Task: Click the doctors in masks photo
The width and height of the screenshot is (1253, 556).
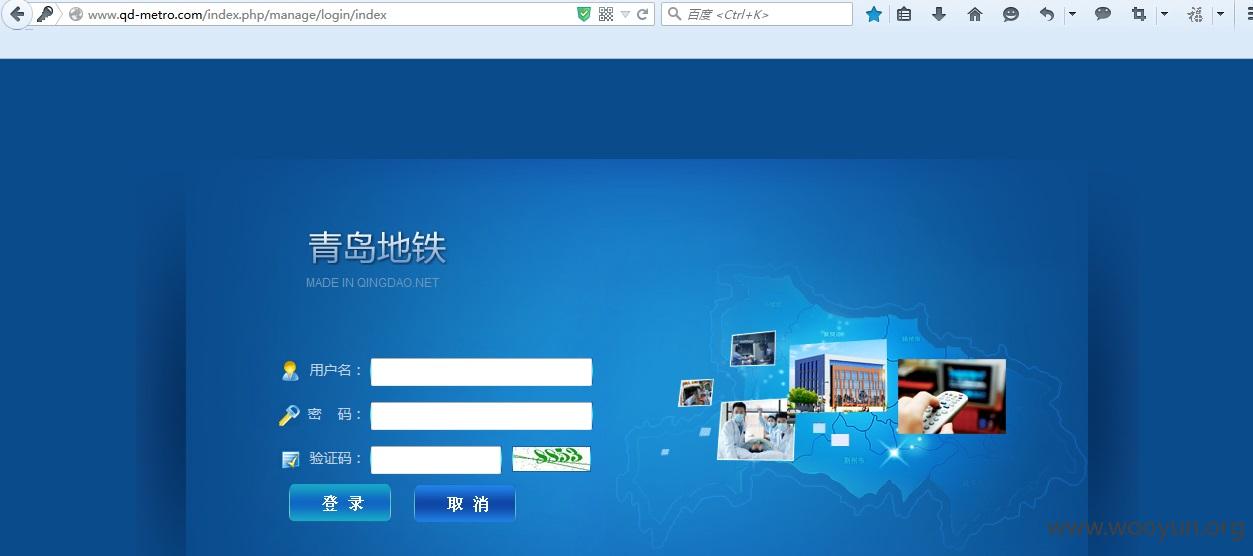Action: coord(756,429)
